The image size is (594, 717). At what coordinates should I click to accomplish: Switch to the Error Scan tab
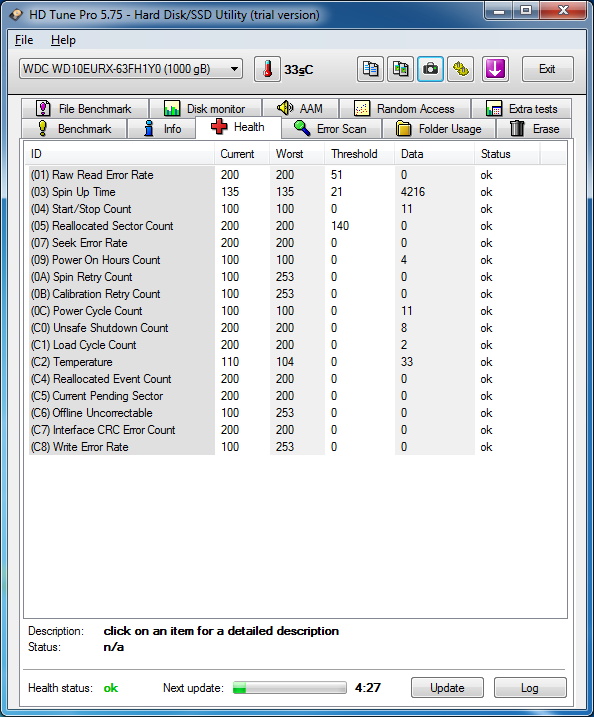(x=332, y=129)
